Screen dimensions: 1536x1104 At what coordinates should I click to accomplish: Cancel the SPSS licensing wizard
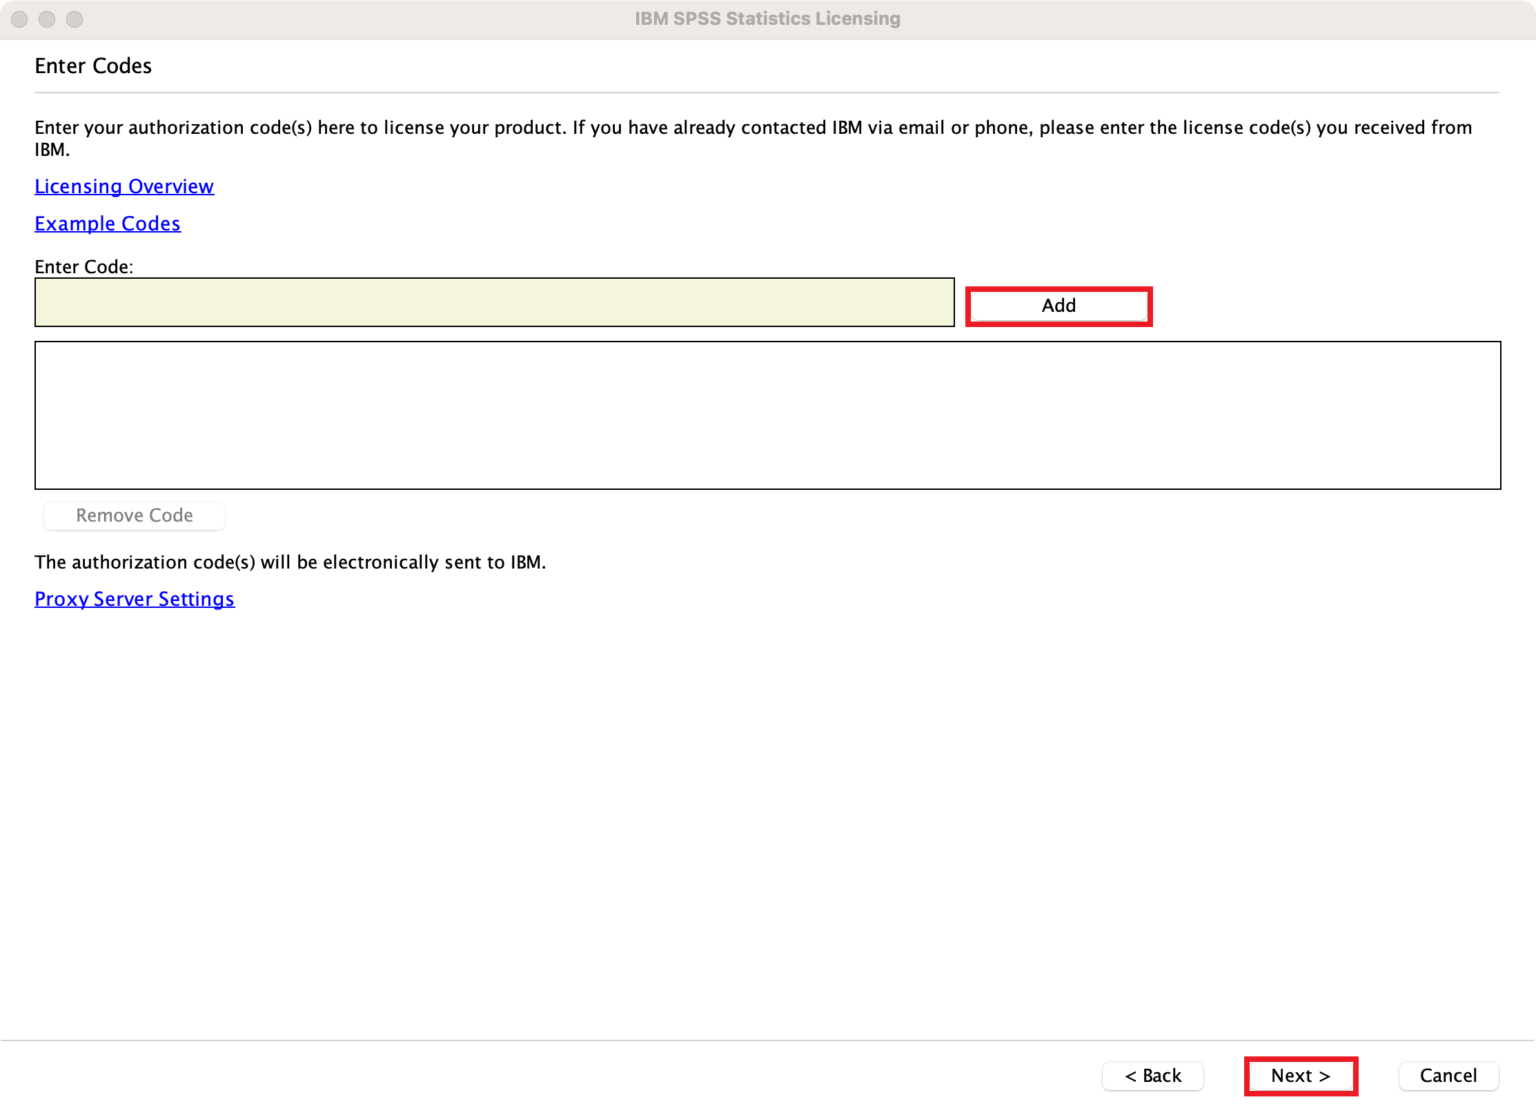tap(1448, 1075)
